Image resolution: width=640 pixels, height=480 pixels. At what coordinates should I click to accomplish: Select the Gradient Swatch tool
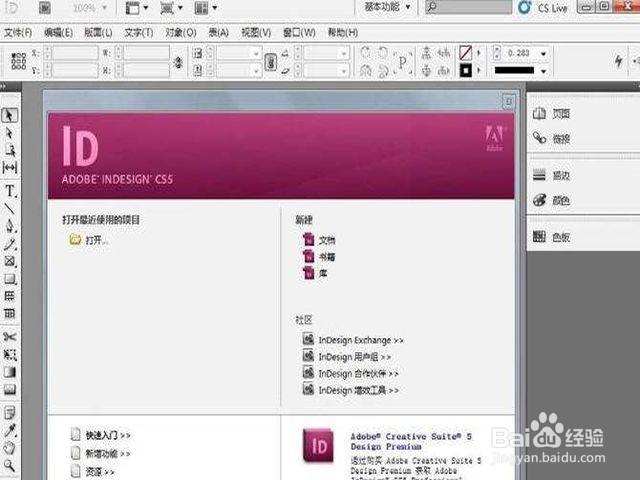coord(10,372)
